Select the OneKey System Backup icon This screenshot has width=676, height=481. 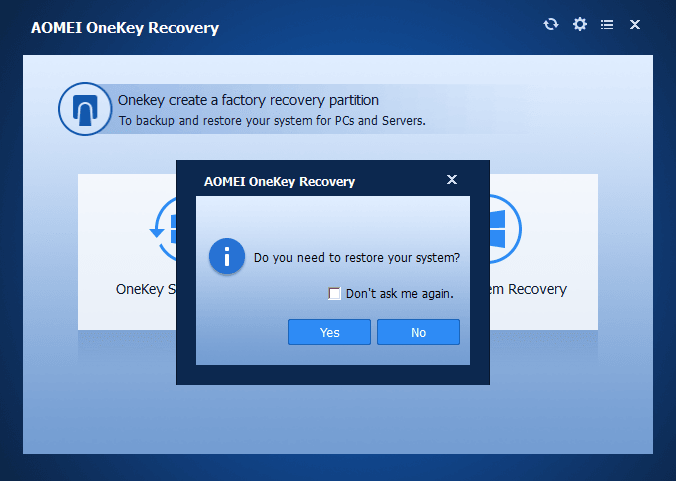click(165, 229)
